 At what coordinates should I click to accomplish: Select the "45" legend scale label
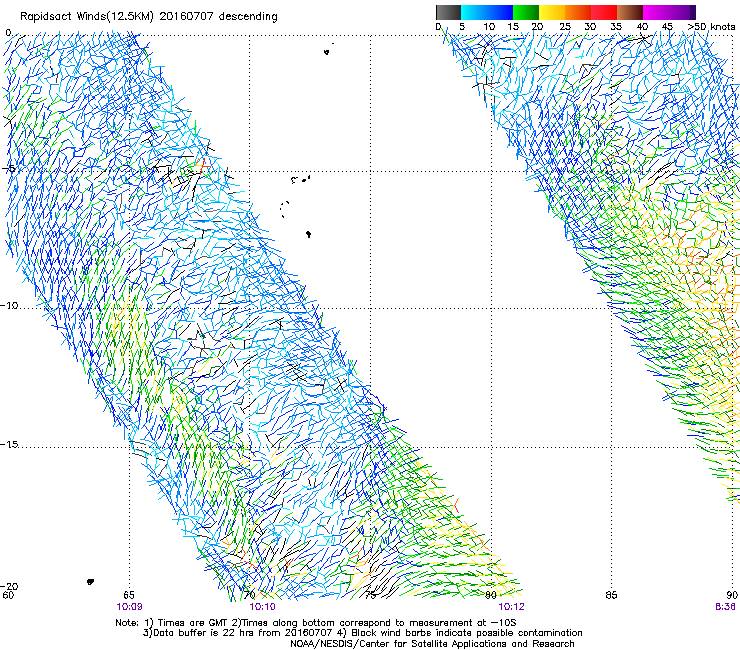[x=667, y=27]
